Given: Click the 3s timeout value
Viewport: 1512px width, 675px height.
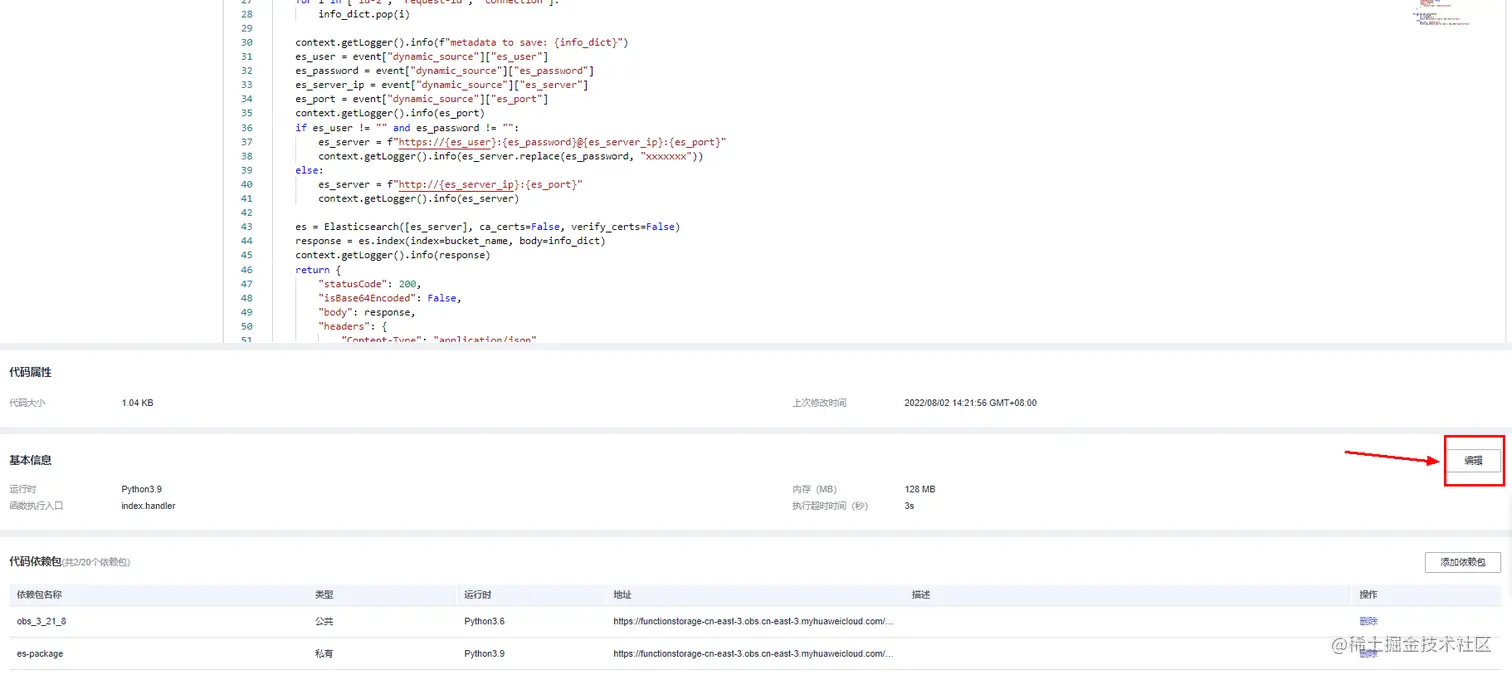Looking at the screenshot, I should (x=909, y=506).
